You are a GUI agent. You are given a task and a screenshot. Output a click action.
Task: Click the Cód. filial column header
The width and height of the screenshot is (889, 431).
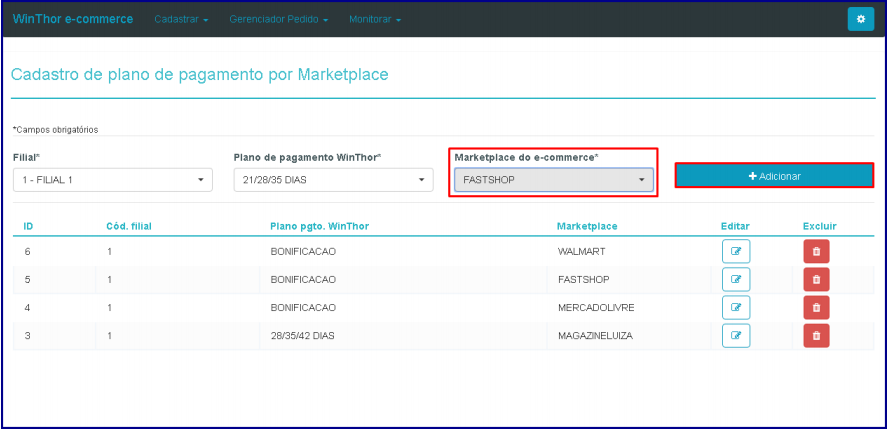[129, 226]
